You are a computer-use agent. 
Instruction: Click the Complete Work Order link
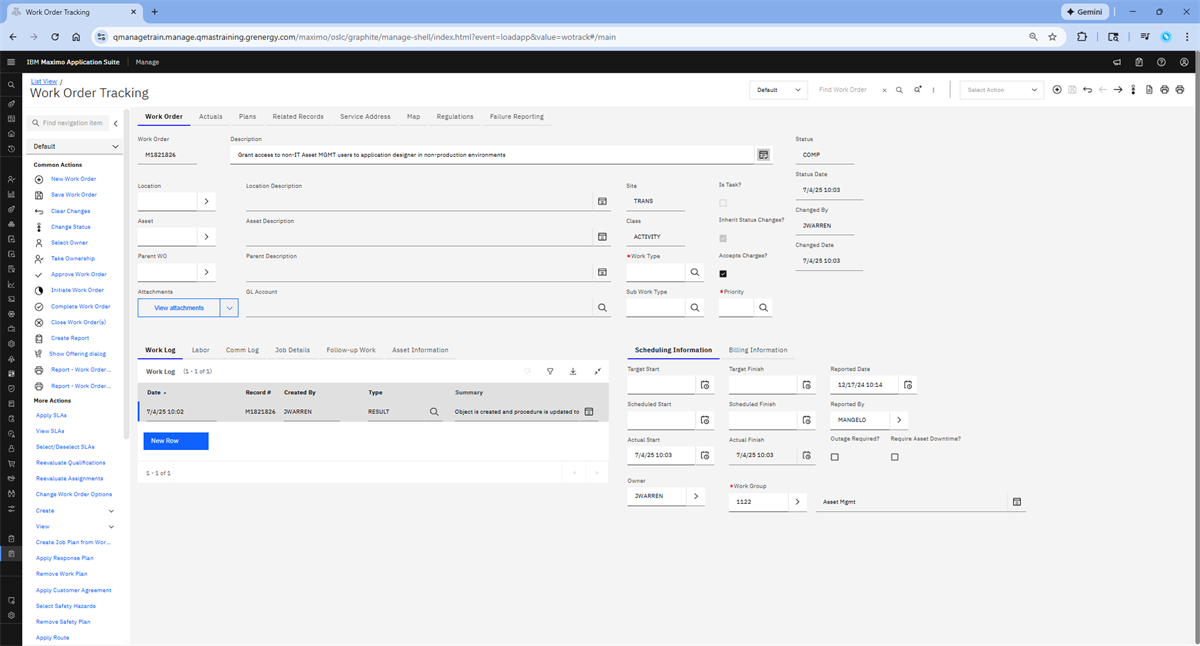80,307
